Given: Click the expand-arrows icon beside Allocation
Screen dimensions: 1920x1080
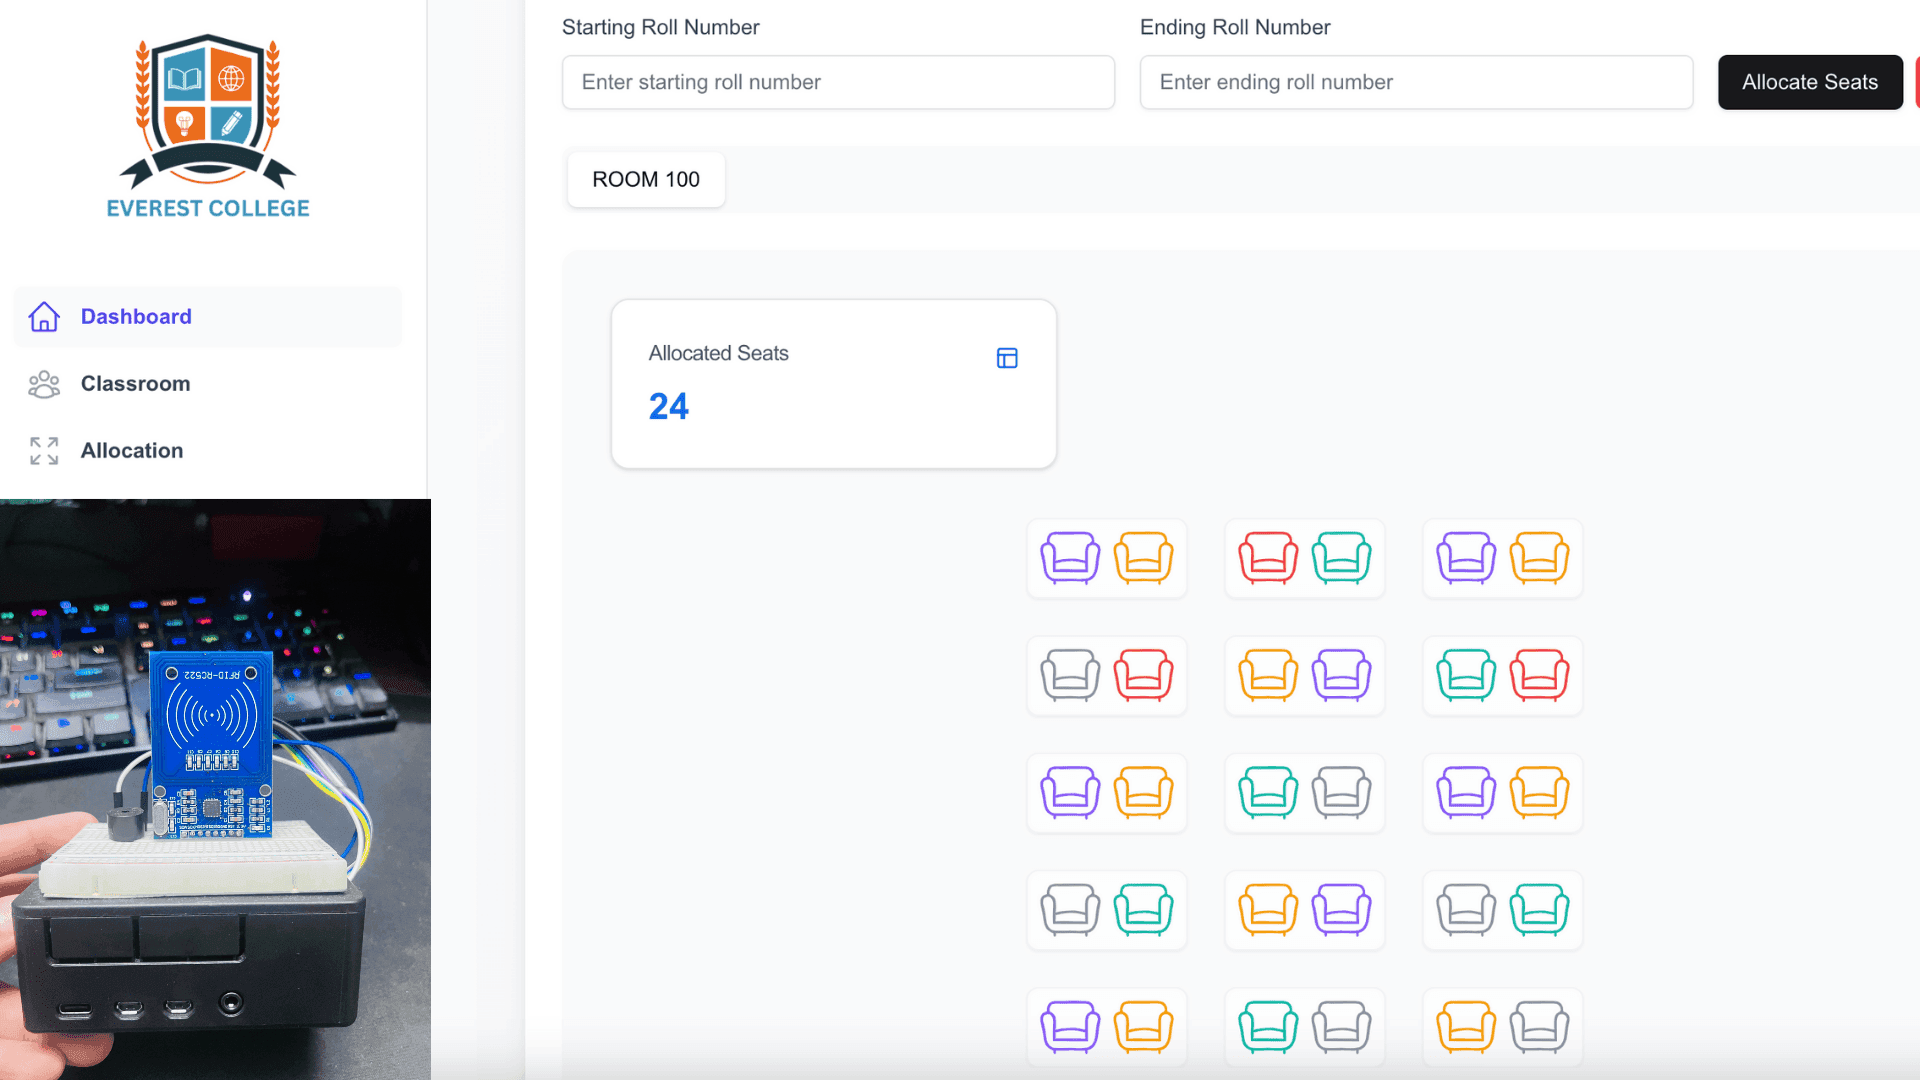Looking at the screenshot, I should coord(44,451).
